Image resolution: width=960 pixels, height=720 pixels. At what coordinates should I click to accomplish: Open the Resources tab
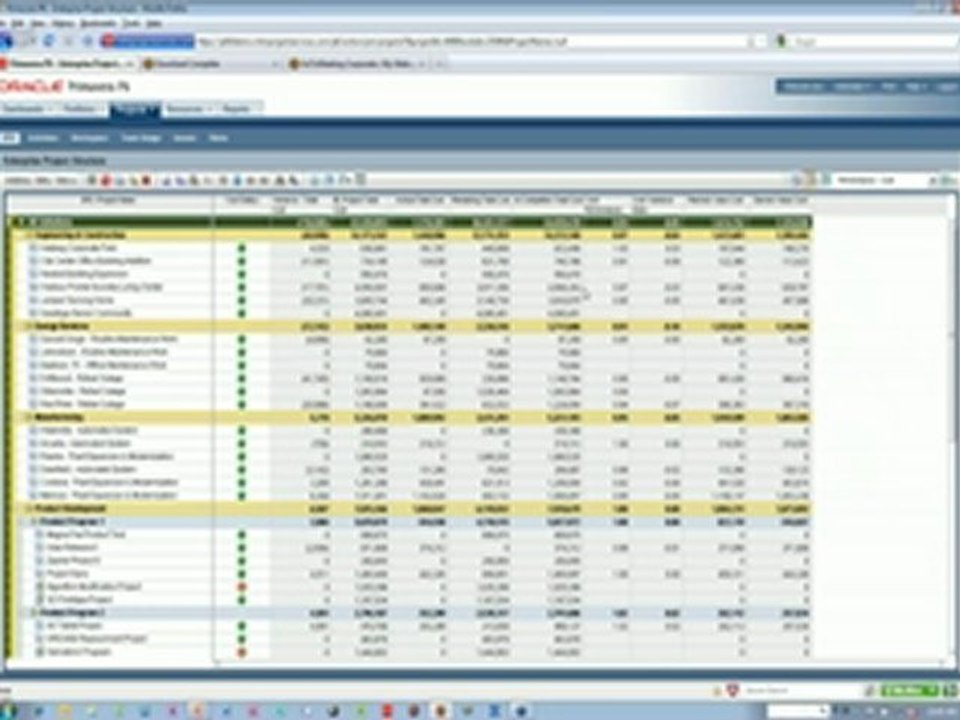coord(189,109)
